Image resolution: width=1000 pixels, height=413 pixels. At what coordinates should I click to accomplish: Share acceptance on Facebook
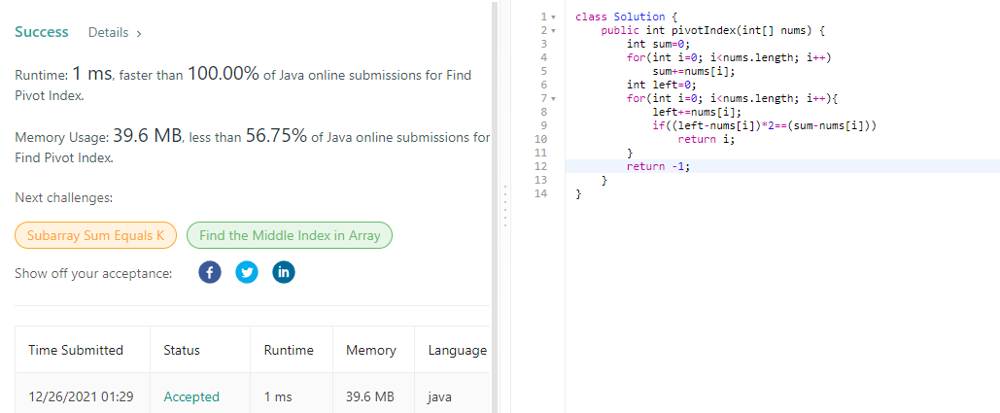(209, 273)
